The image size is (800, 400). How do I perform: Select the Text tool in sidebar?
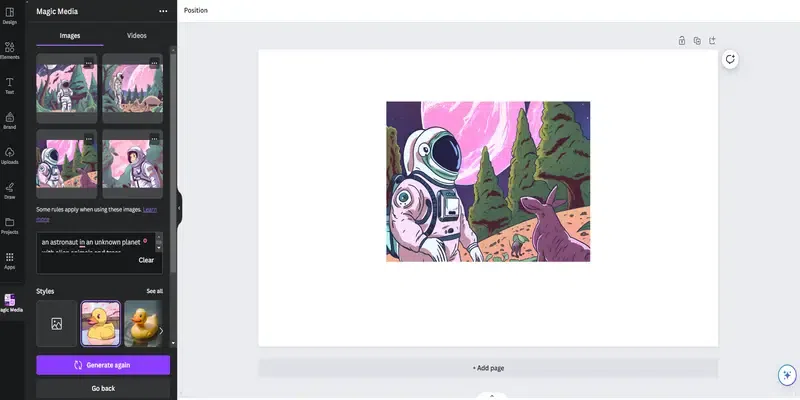pyautogui.click(x=10, y=86)
